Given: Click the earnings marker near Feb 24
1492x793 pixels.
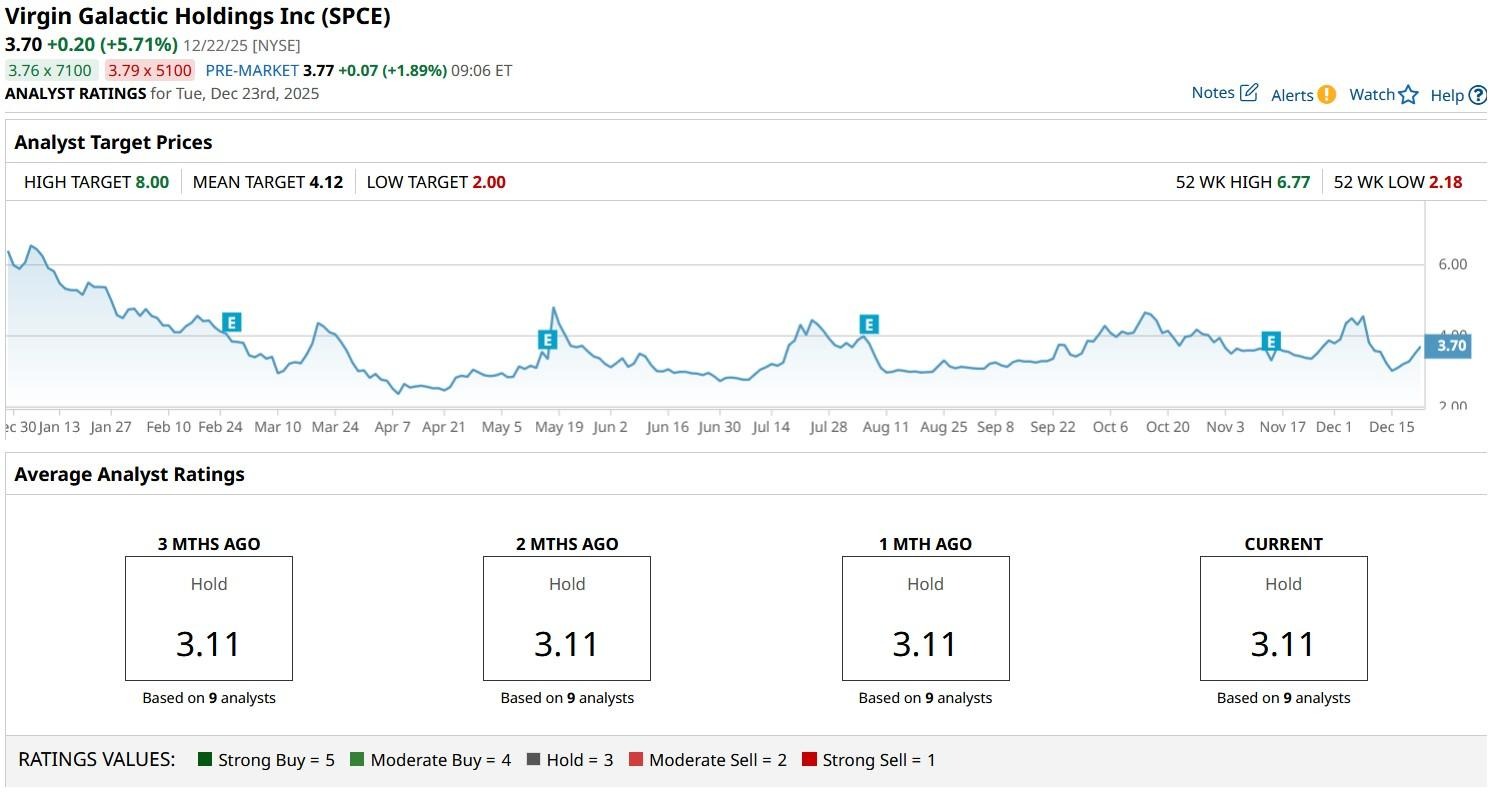Looking at the screenshot, I should pyautogui.click(x=232, y=322).
